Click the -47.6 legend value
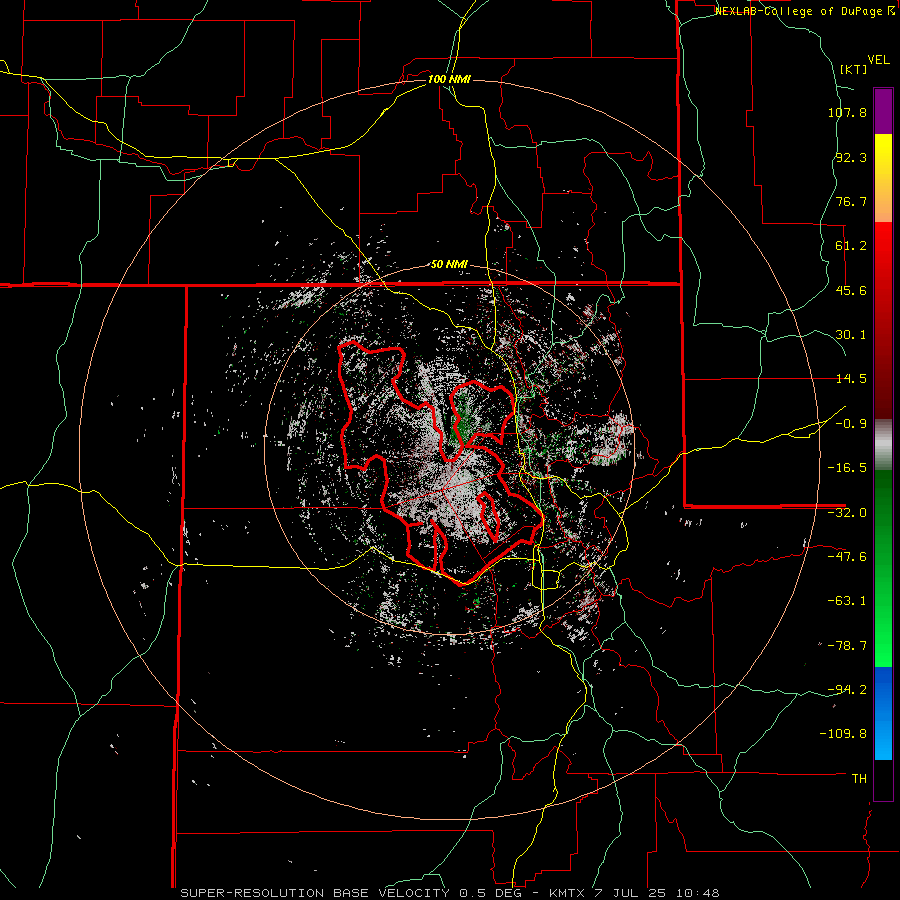The image size is (900, 900). [x=847, y=557]
